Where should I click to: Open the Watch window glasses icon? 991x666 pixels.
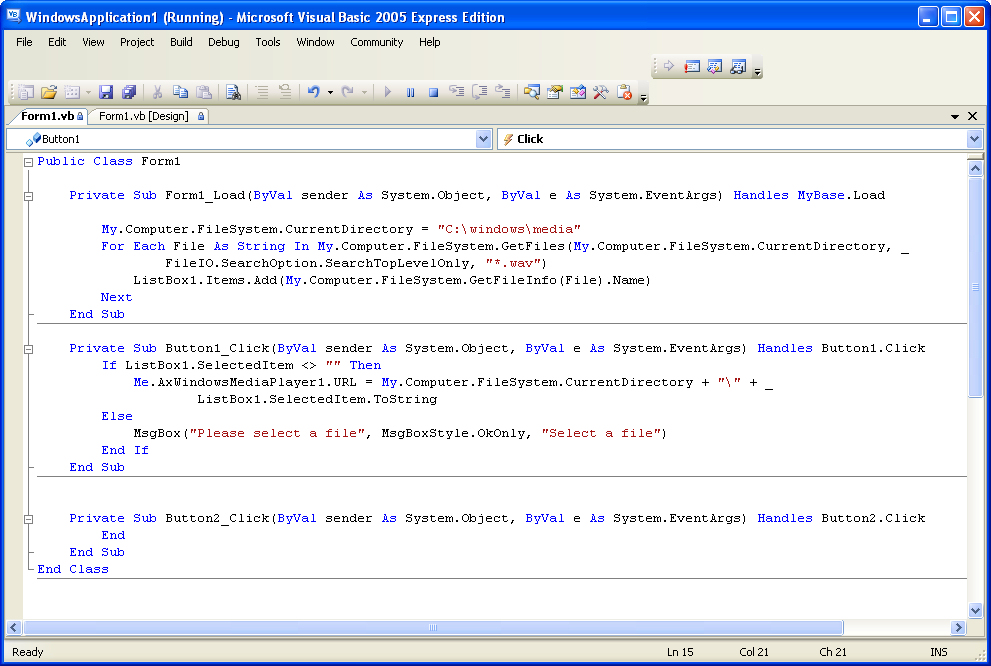tap(738, 66)
